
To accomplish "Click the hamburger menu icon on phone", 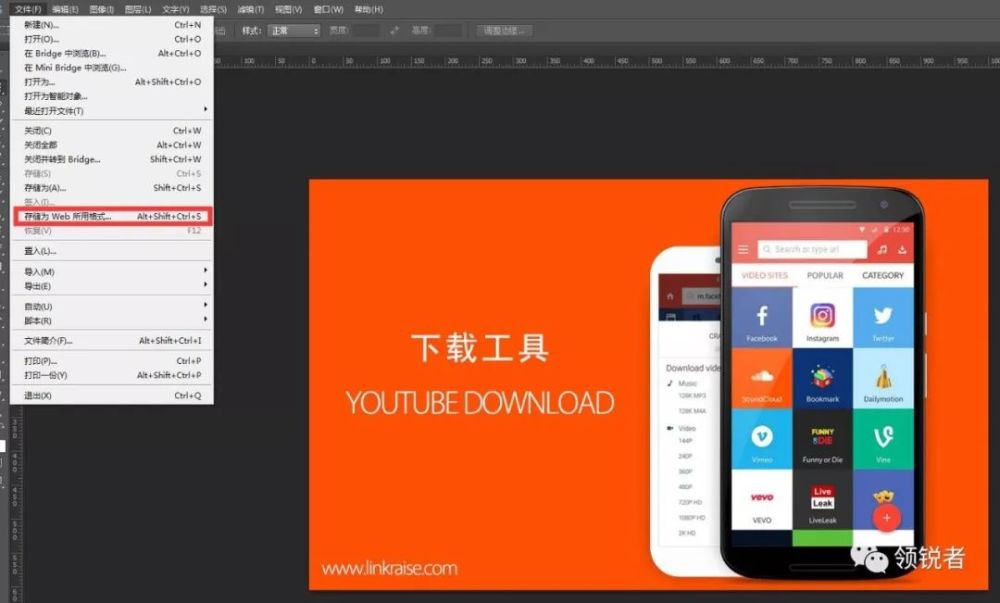I will [x=743, y=249].
